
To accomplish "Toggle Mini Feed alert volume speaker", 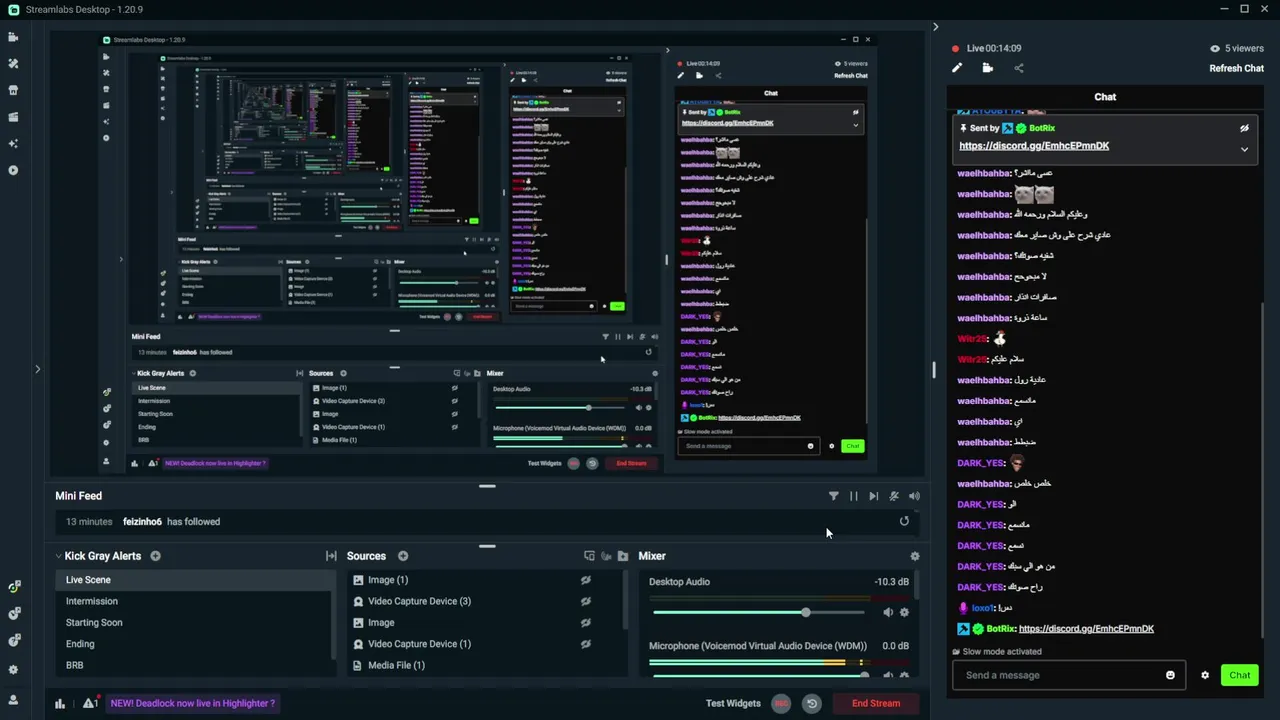I will tap(914, 496).
